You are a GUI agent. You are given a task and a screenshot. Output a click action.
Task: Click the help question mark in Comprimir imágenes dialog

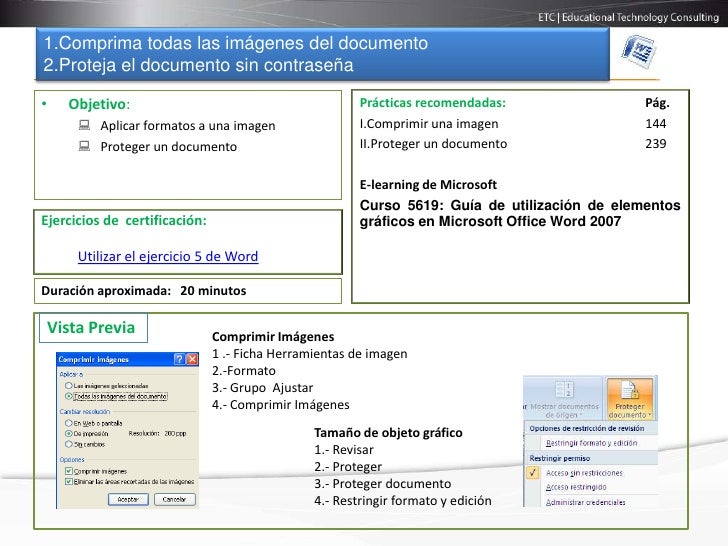tap(179, 359)
